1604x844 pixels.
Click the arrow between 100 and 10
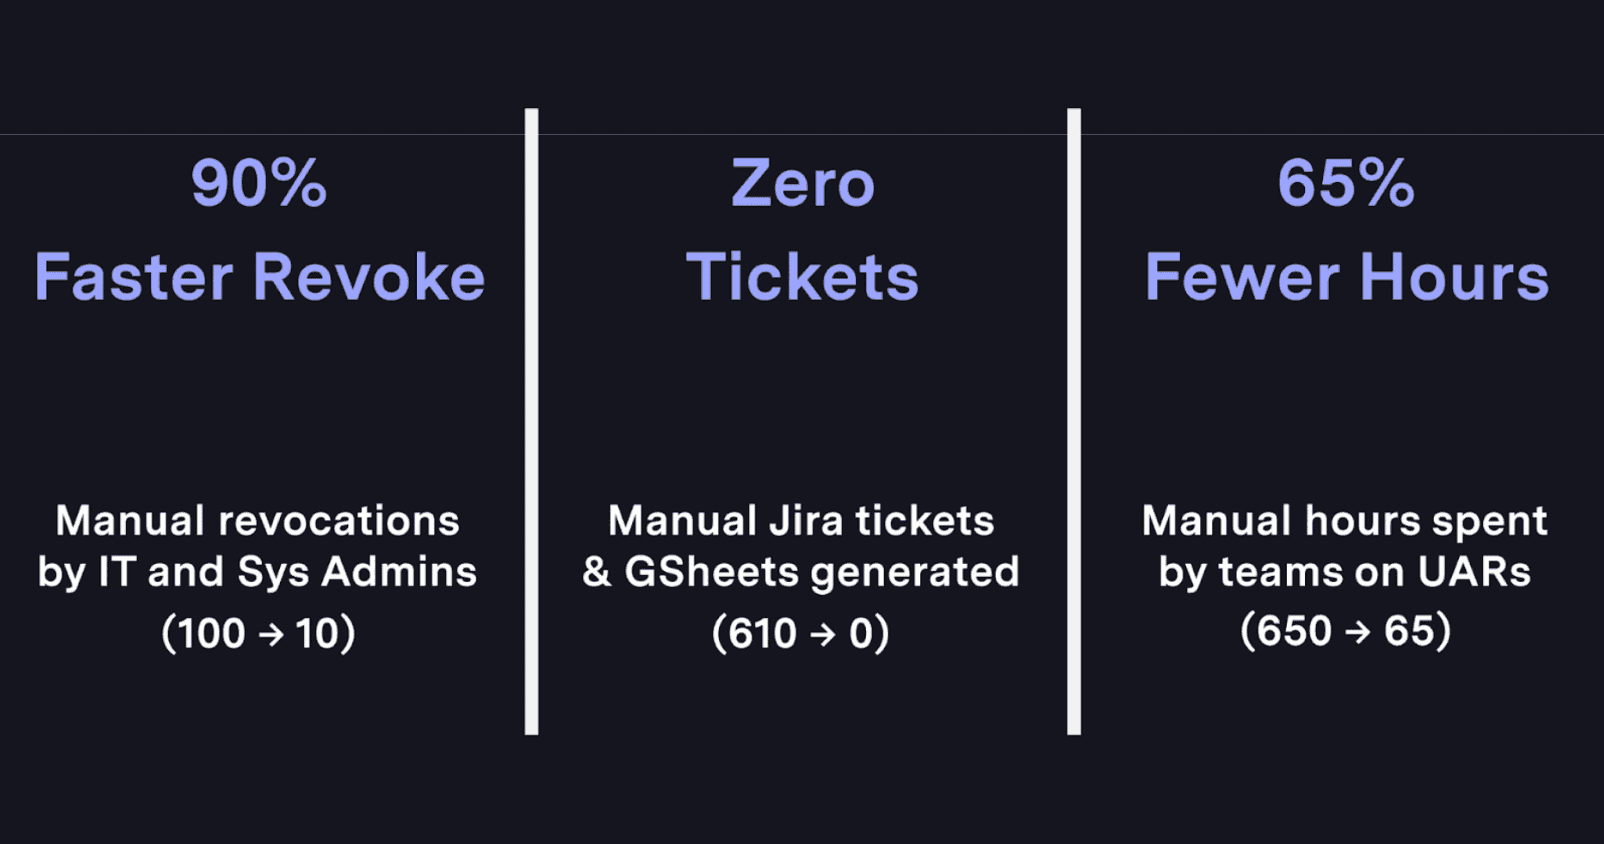[270, 635]
